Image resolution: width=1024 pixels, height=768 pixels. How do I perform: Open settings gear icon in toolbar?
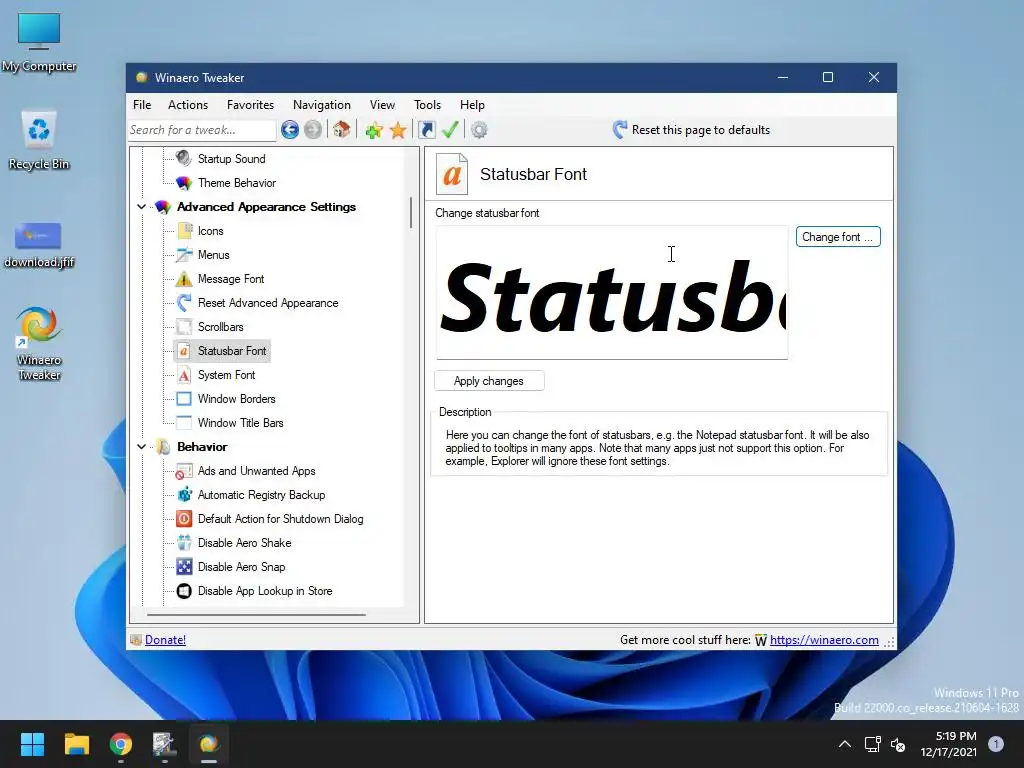tap(479, 130)
